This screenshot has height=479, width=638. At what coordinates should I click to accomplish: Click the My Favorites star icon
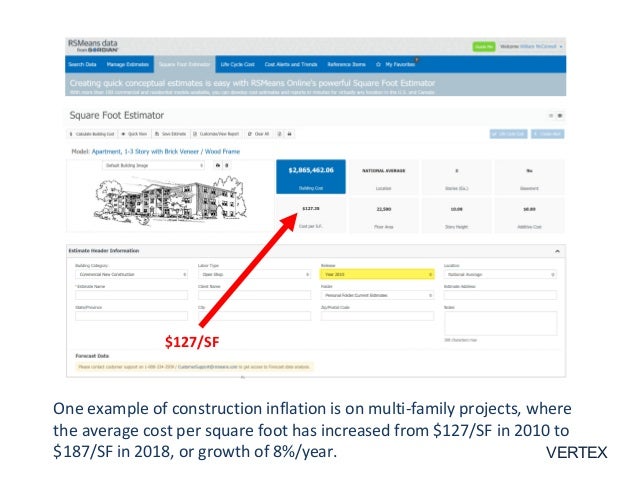(x=378, y=64)
